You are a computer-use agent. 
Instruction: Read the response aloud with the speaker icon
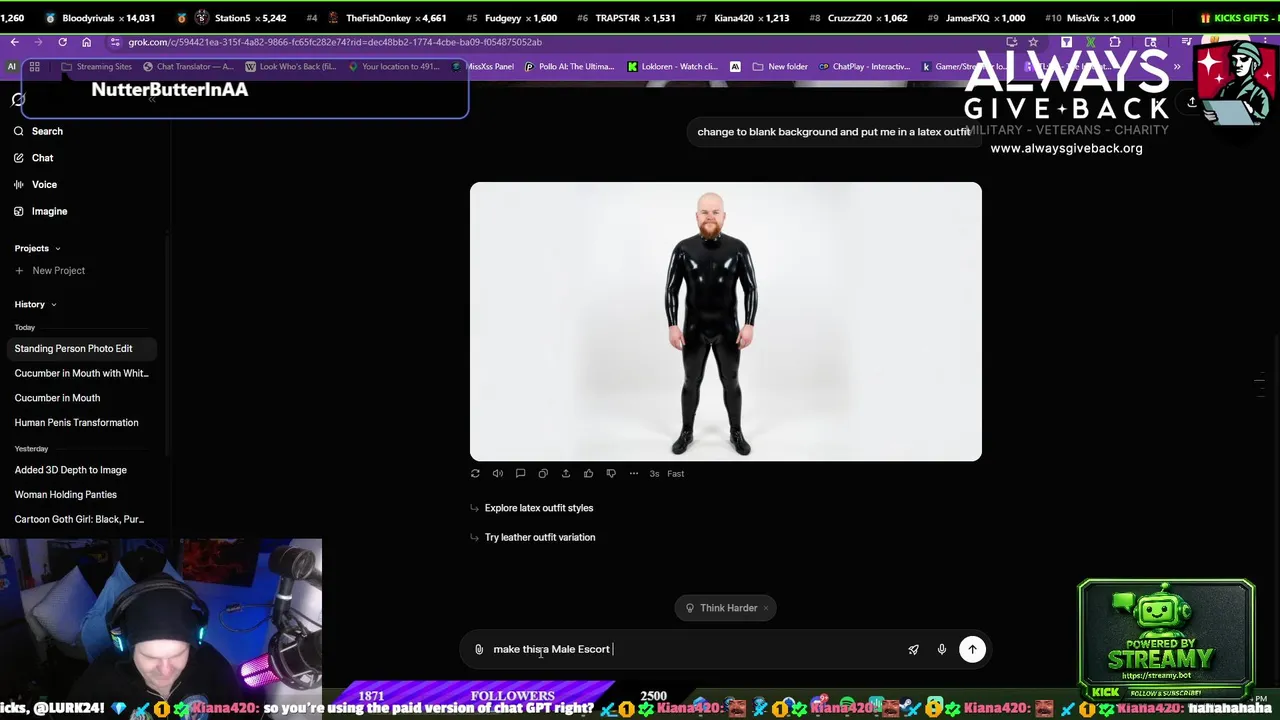(498, 474)
